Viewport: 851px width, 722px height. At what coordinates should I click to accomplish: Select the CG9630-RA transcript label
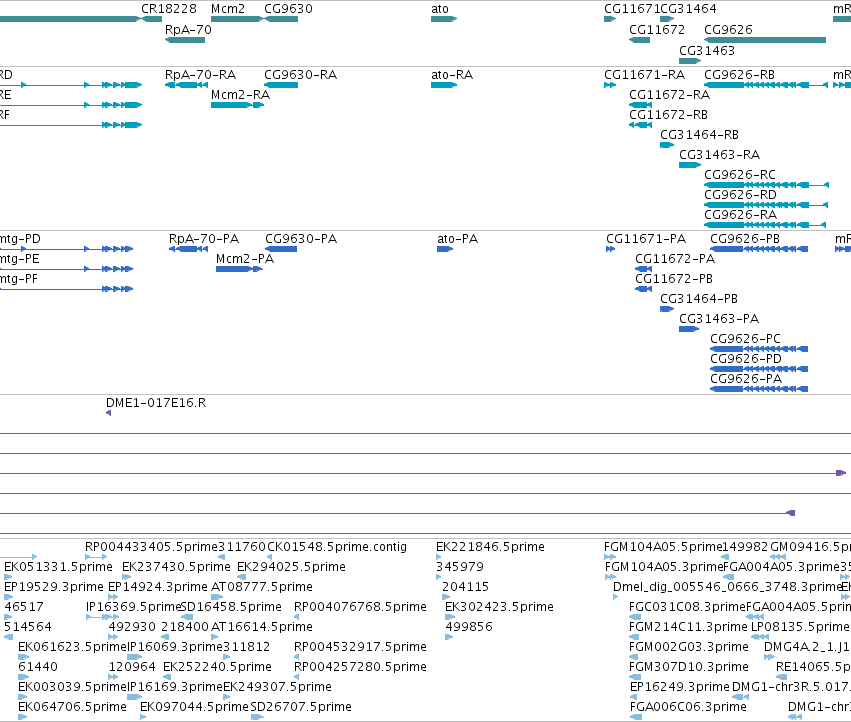tap(300, 75)
